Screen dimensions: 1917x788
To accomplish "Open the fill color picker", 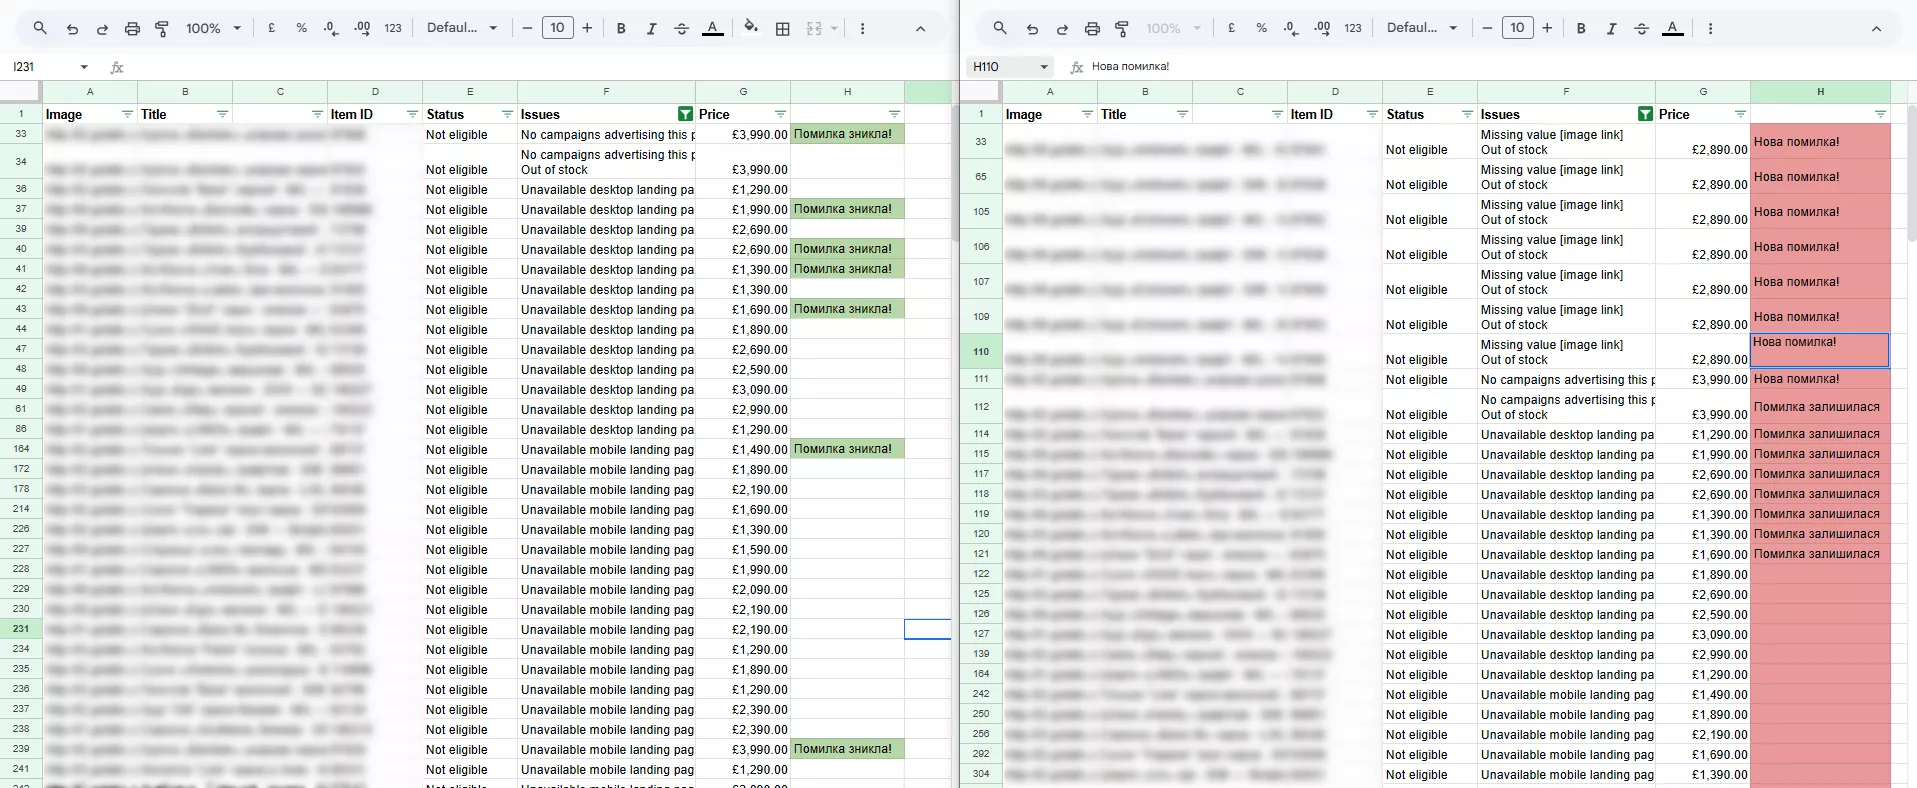I will click(751, 29).
